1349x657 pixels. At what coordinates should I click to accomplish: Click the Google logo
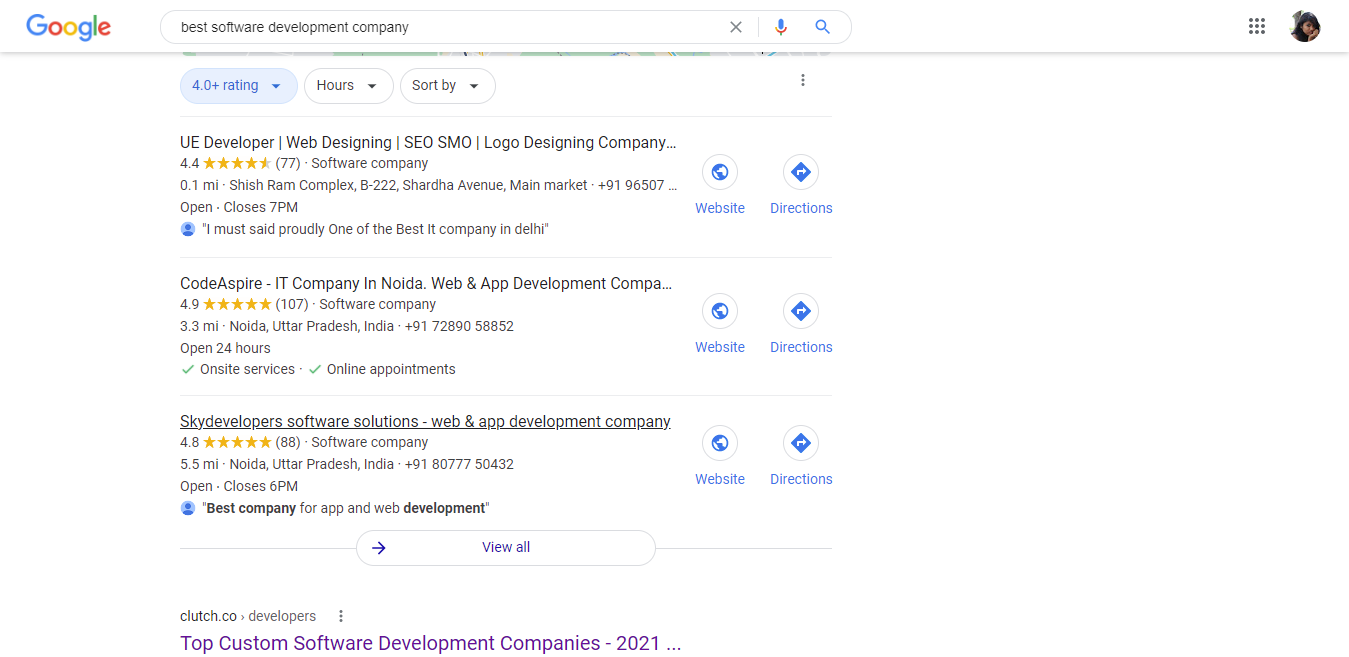68,27
